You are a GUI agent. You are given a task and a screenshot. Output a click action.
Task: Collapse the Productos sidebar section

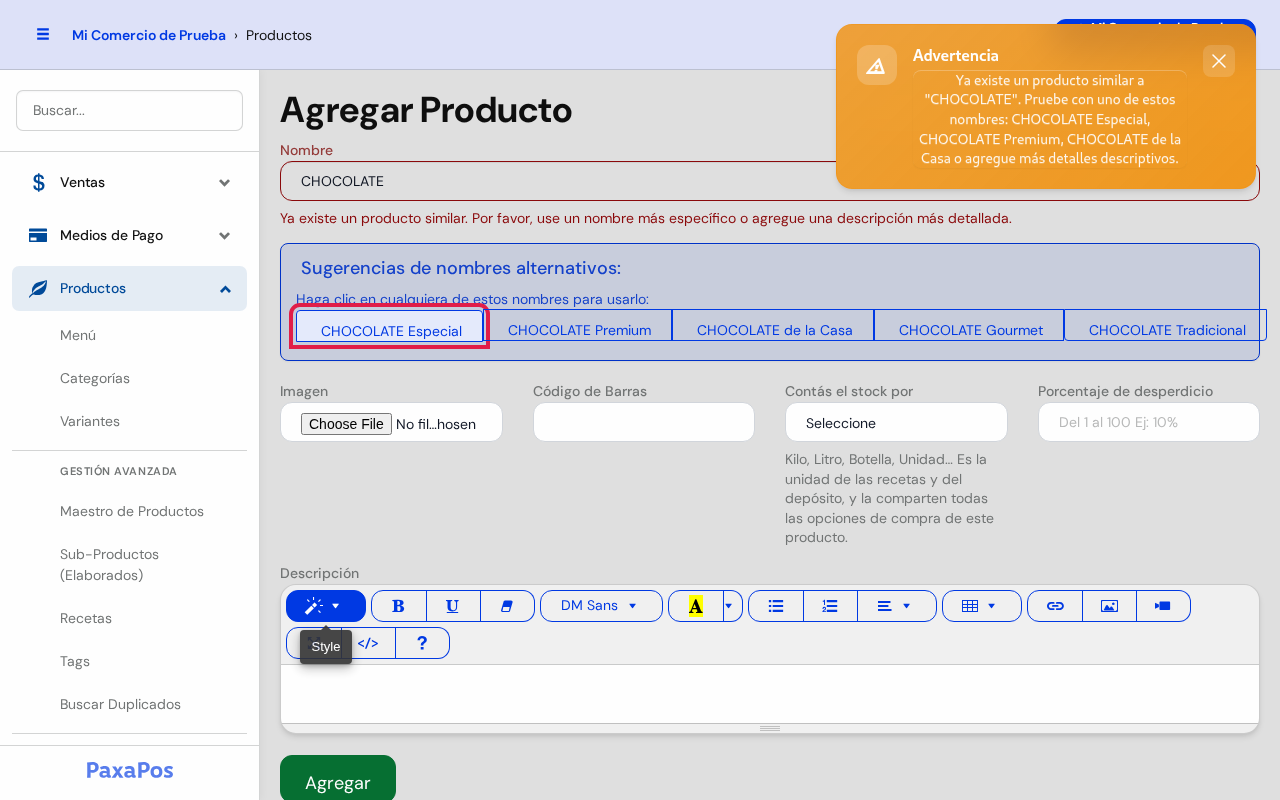click(x=129, y=288)
